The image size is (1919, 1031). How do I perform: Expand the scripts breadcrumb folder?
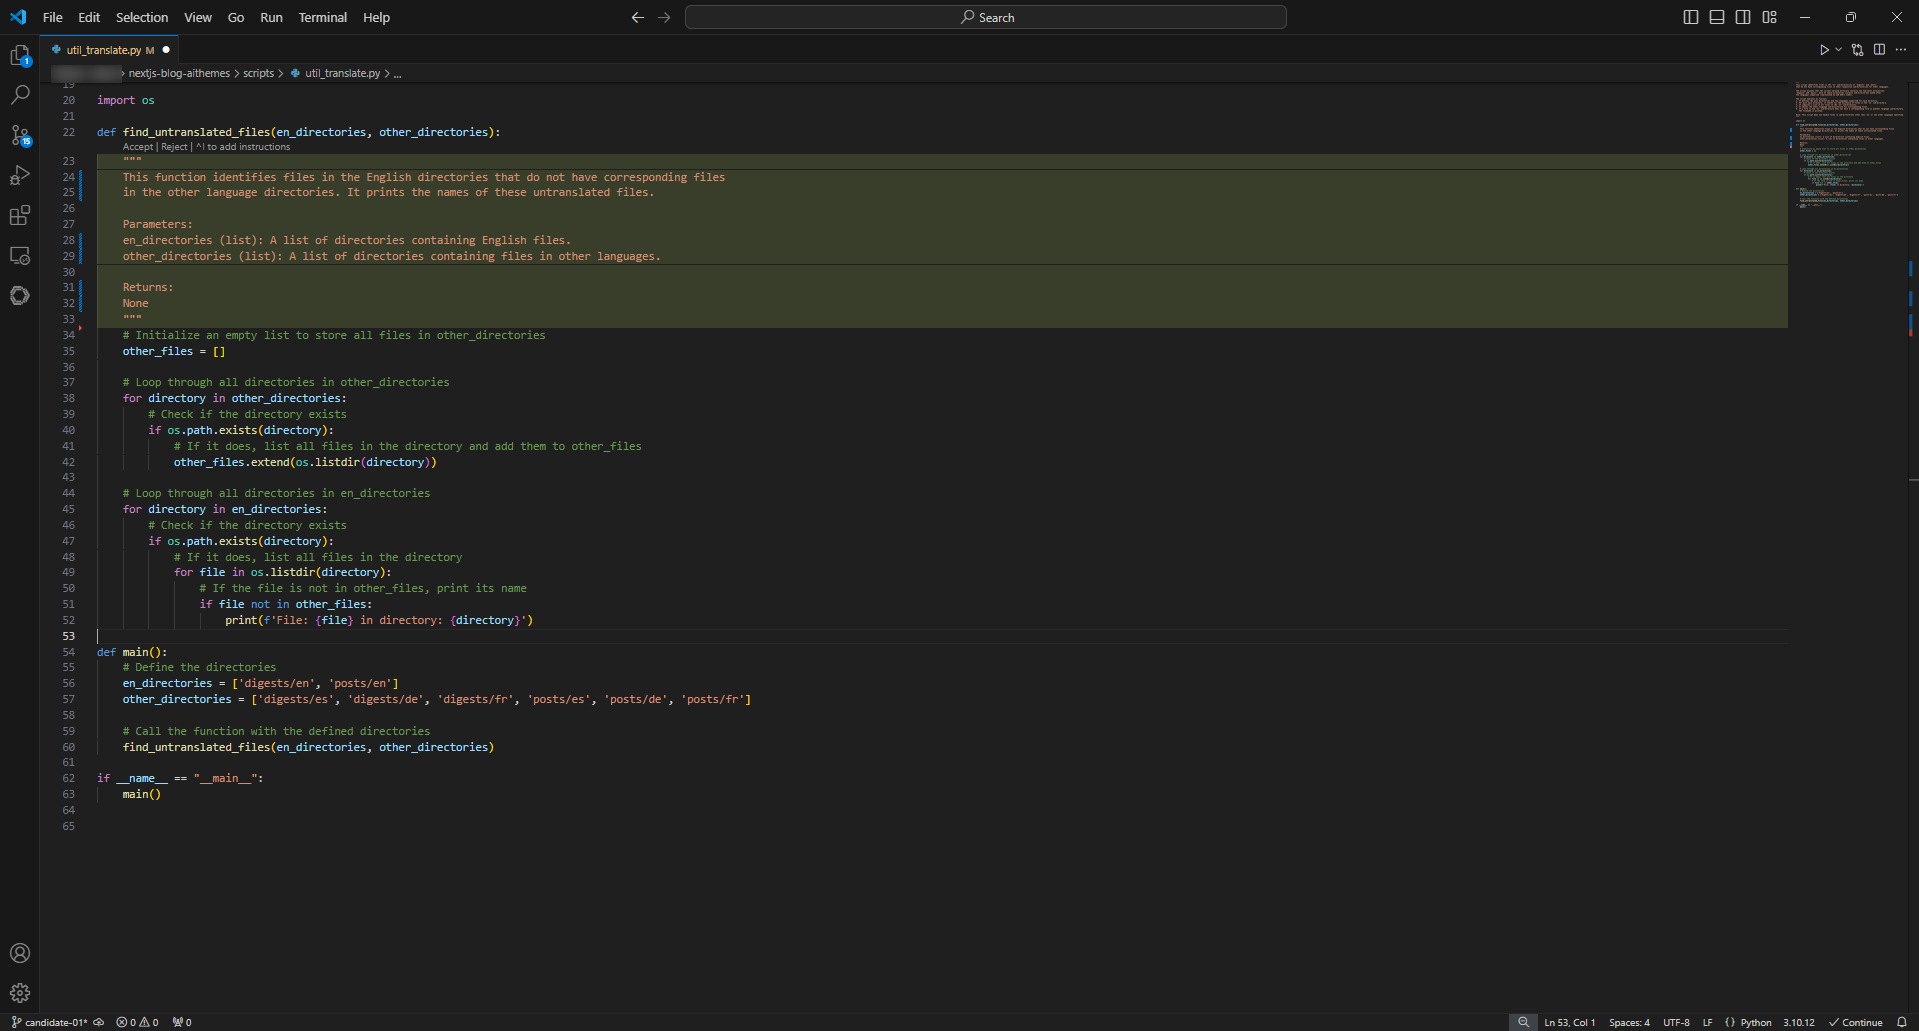(258, 73)
